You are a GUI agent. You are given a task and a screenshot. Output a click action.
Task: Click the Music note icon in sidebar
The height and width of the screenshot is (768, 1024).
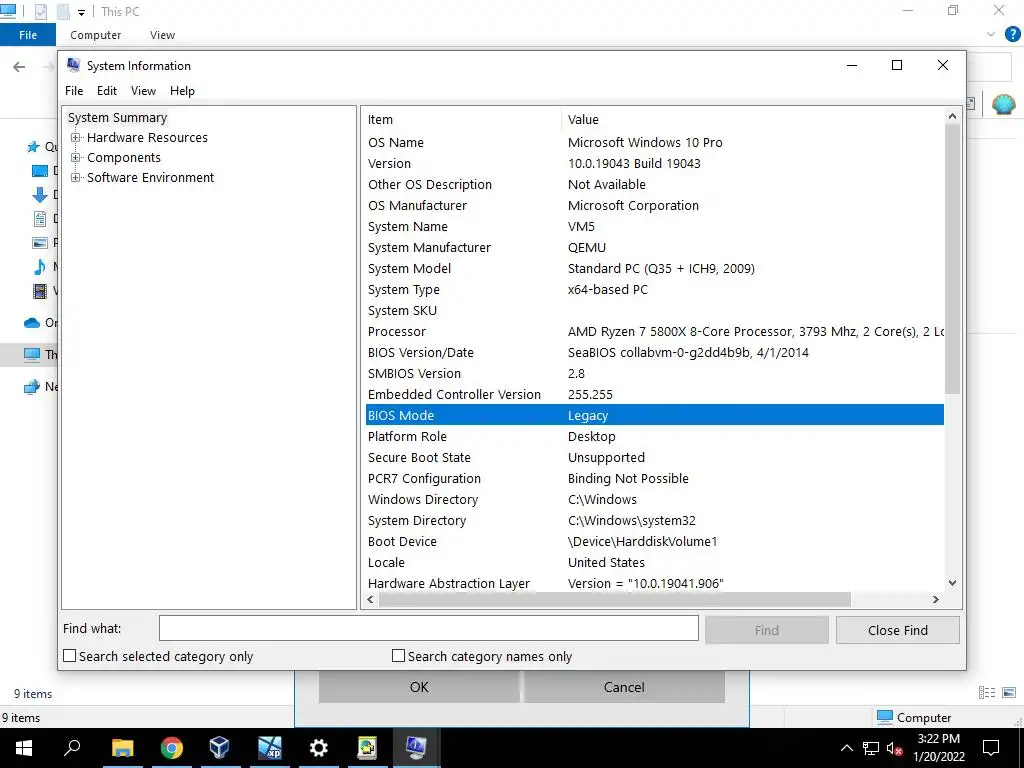pyautogui.click(x=40, y=266)
